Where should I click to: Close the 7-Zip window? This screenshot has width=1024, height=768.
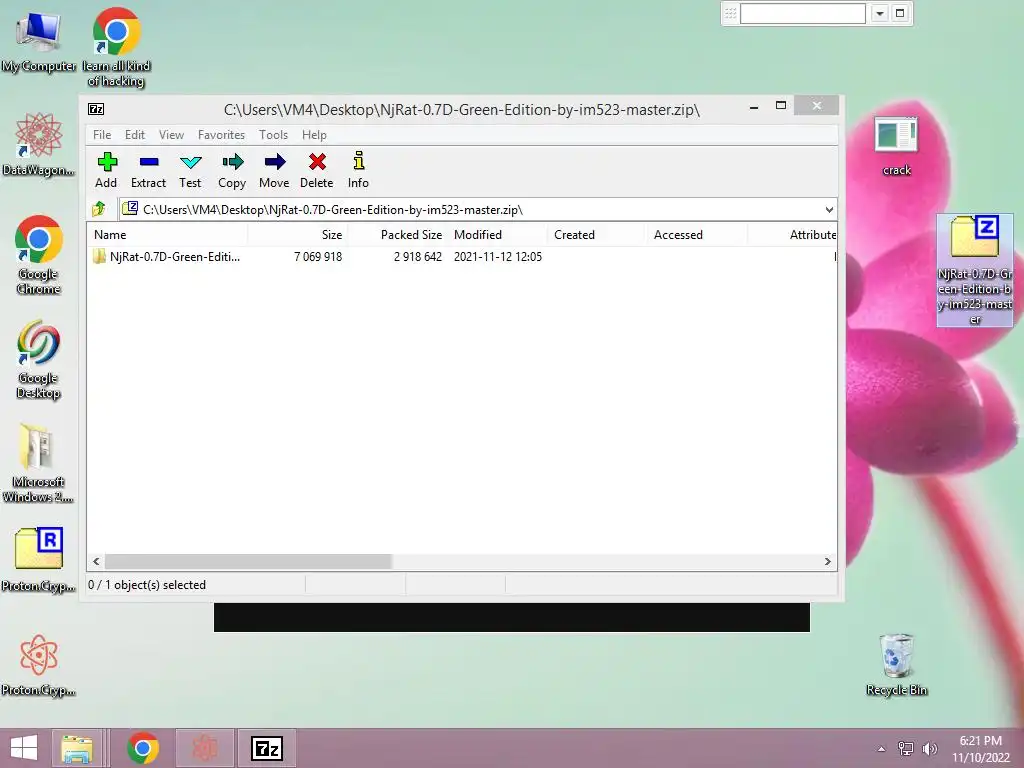tap(816, 106)
